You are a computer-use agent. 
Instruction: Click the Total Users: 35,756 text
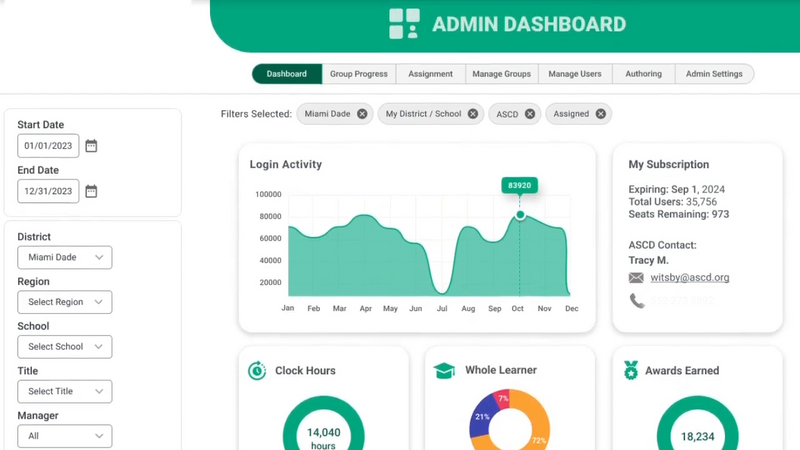(672, 202)
